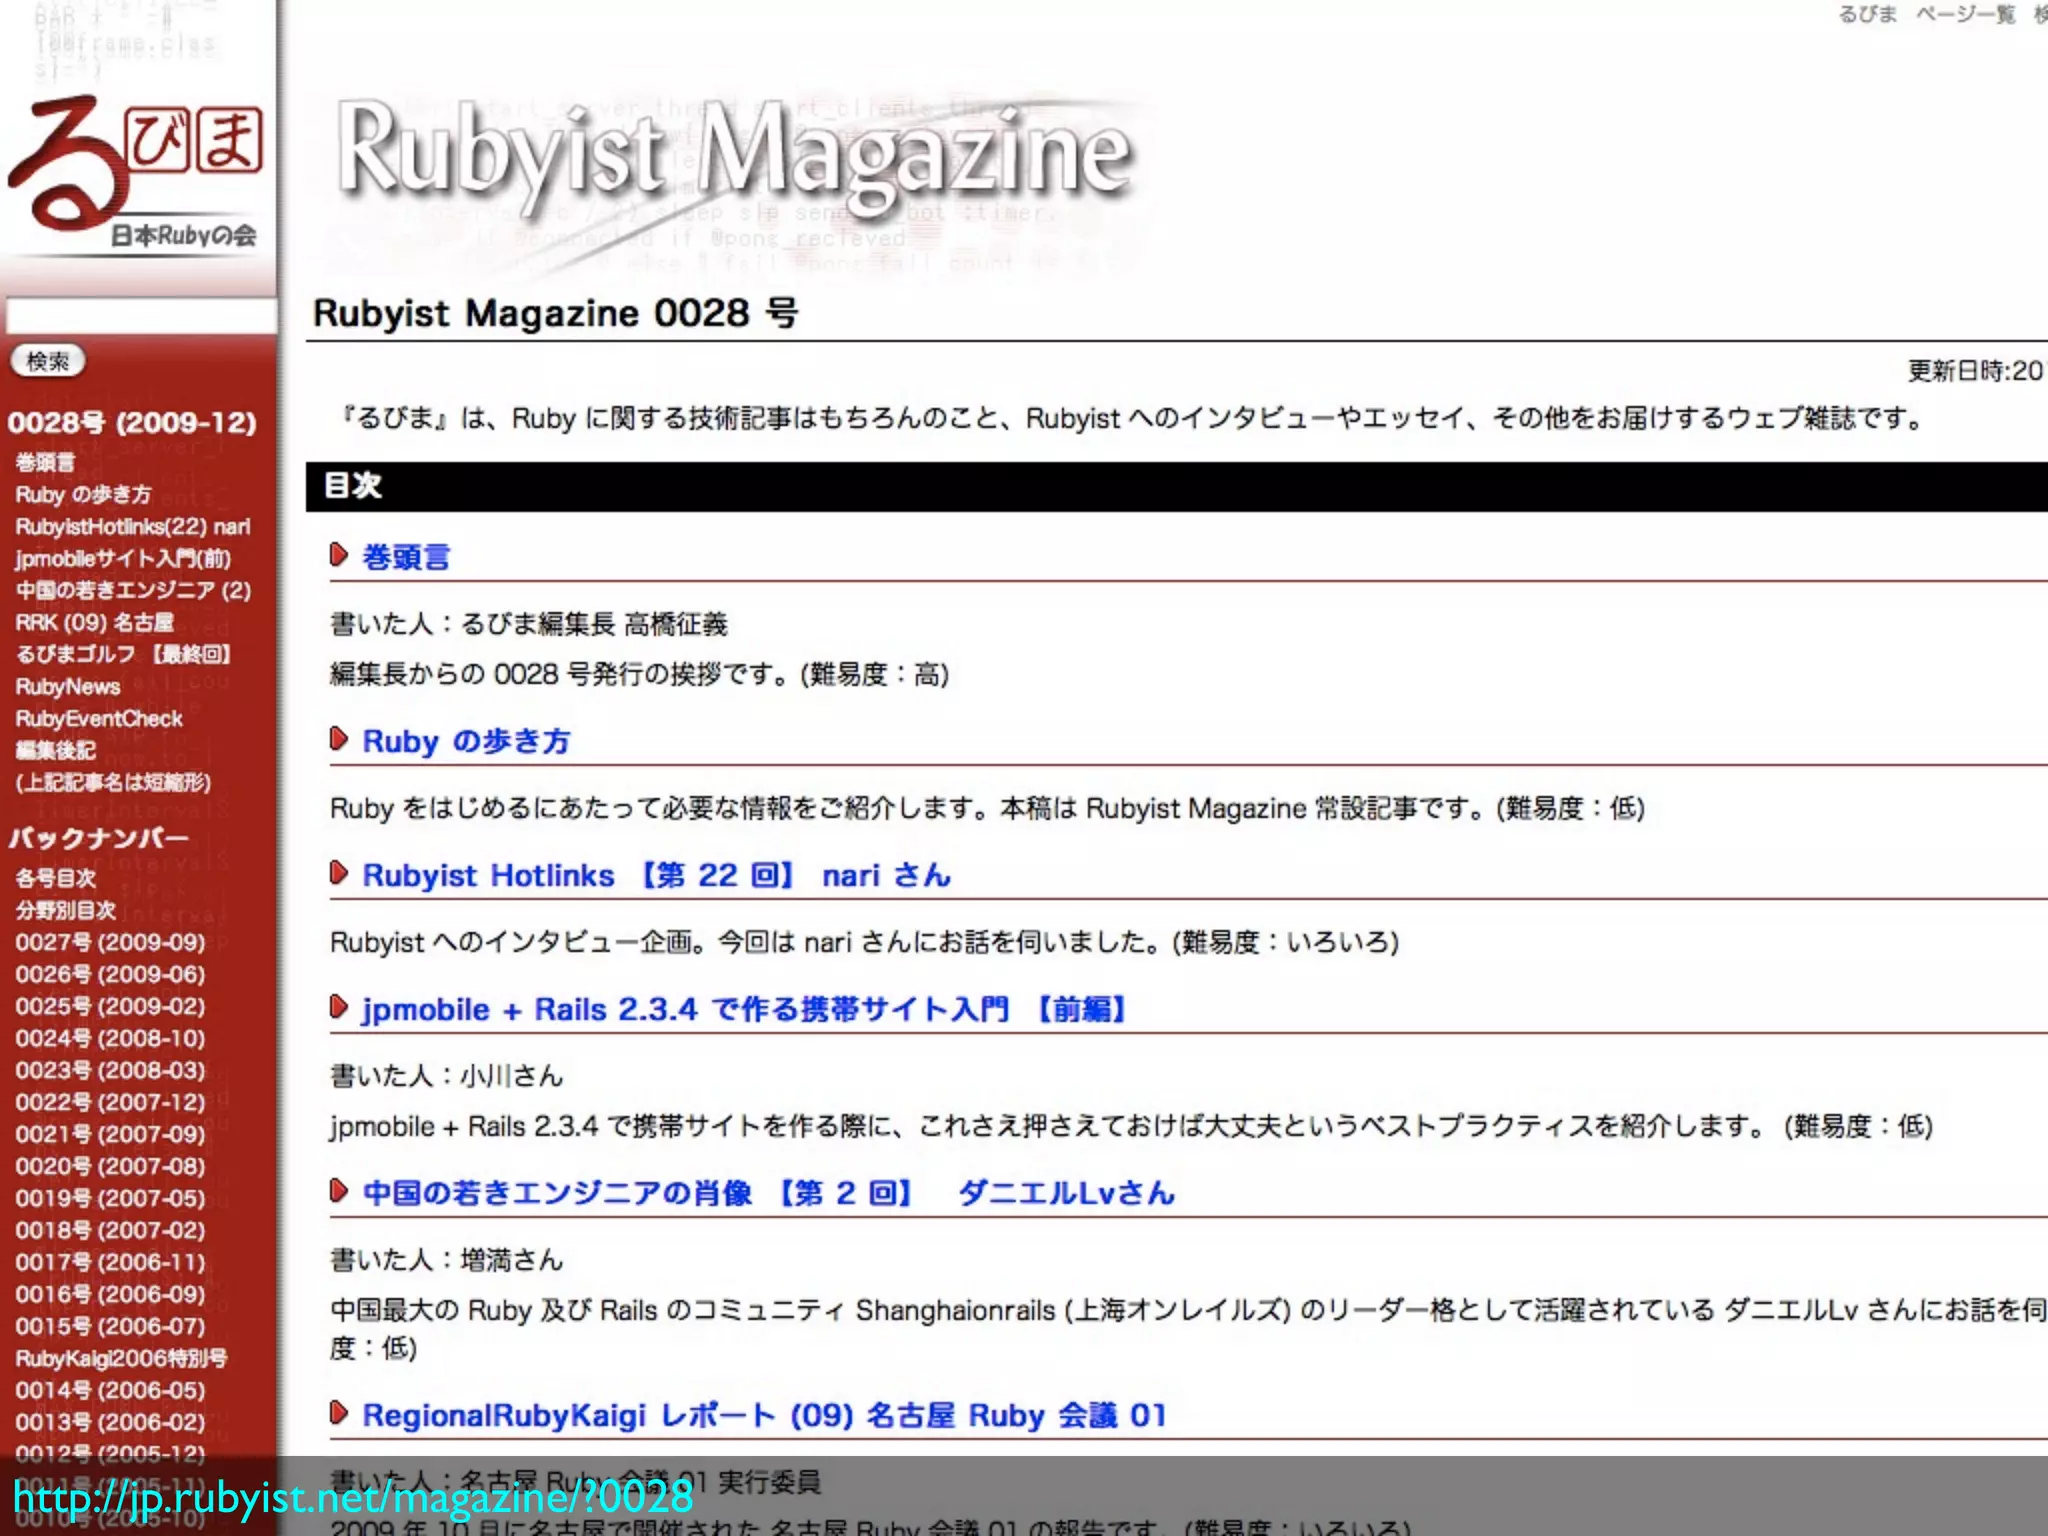2048x1536 pixels.
Task: Select 編集後記 in the sidebar
Action: [55, 750]
